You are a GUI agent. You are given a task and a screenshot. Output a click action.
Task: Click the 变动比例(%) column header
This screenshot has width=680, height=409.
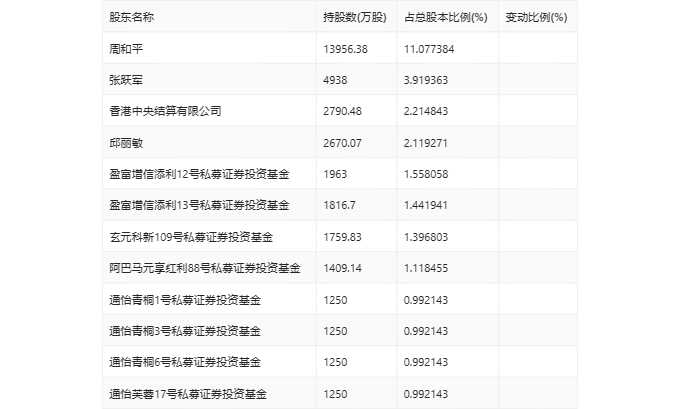[x=536, y=17]
